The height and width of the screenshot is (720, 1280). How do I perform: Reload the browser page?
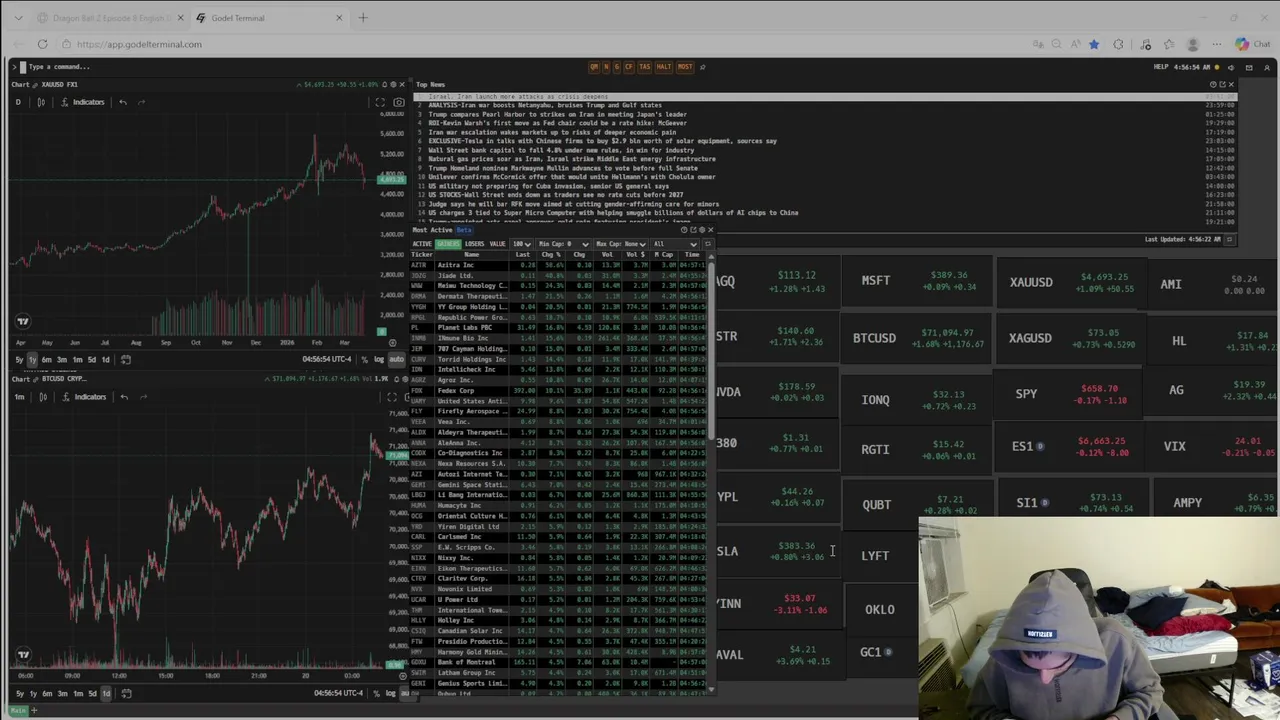pyautogui.click(x=42, y=44)
